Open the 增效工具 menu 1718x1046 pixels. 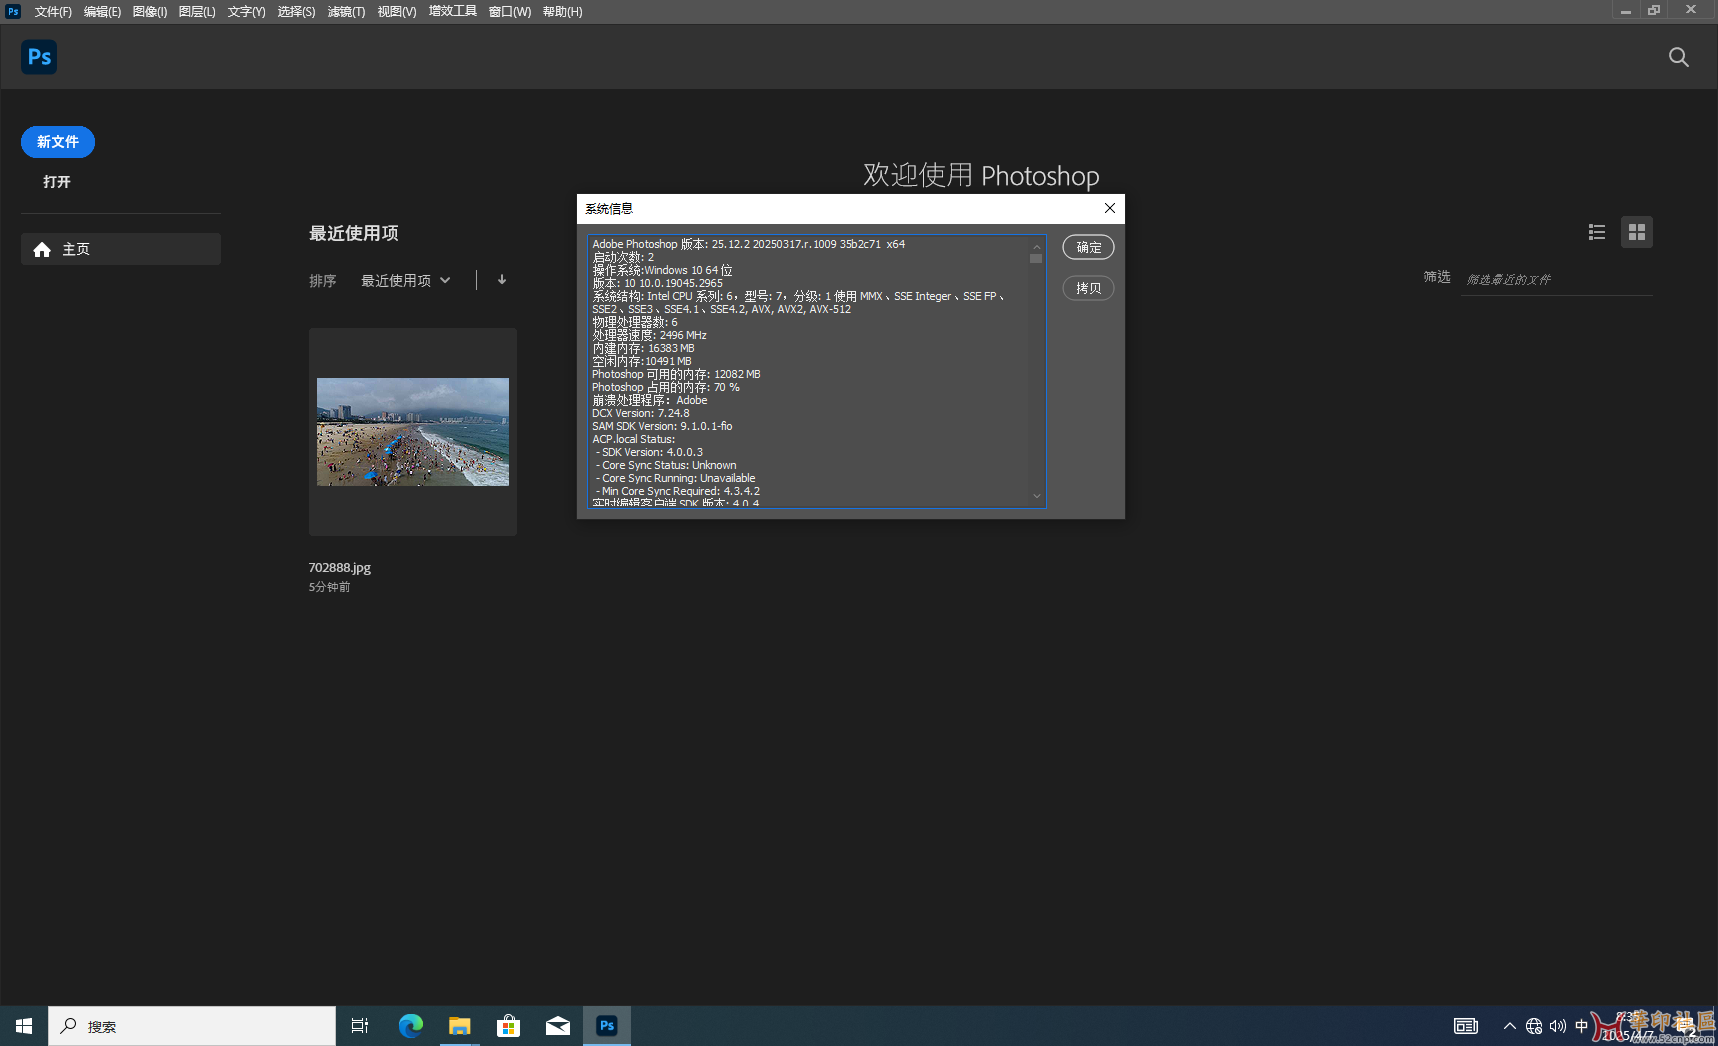[453, 11]
